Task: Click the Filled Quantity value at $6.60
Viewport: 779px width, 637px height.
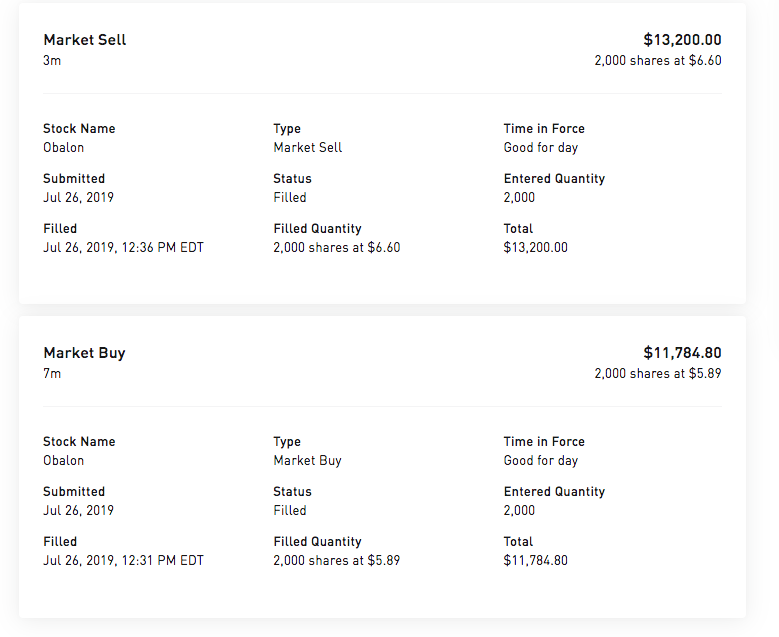Action: tap(336, 247)
